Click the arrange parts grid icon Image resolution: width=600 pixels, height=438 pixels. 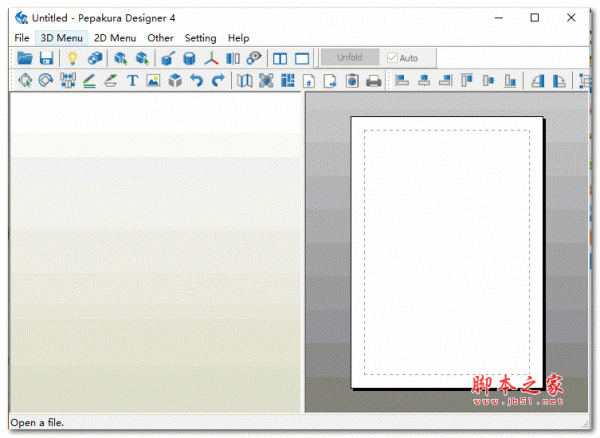click(287, 80)
